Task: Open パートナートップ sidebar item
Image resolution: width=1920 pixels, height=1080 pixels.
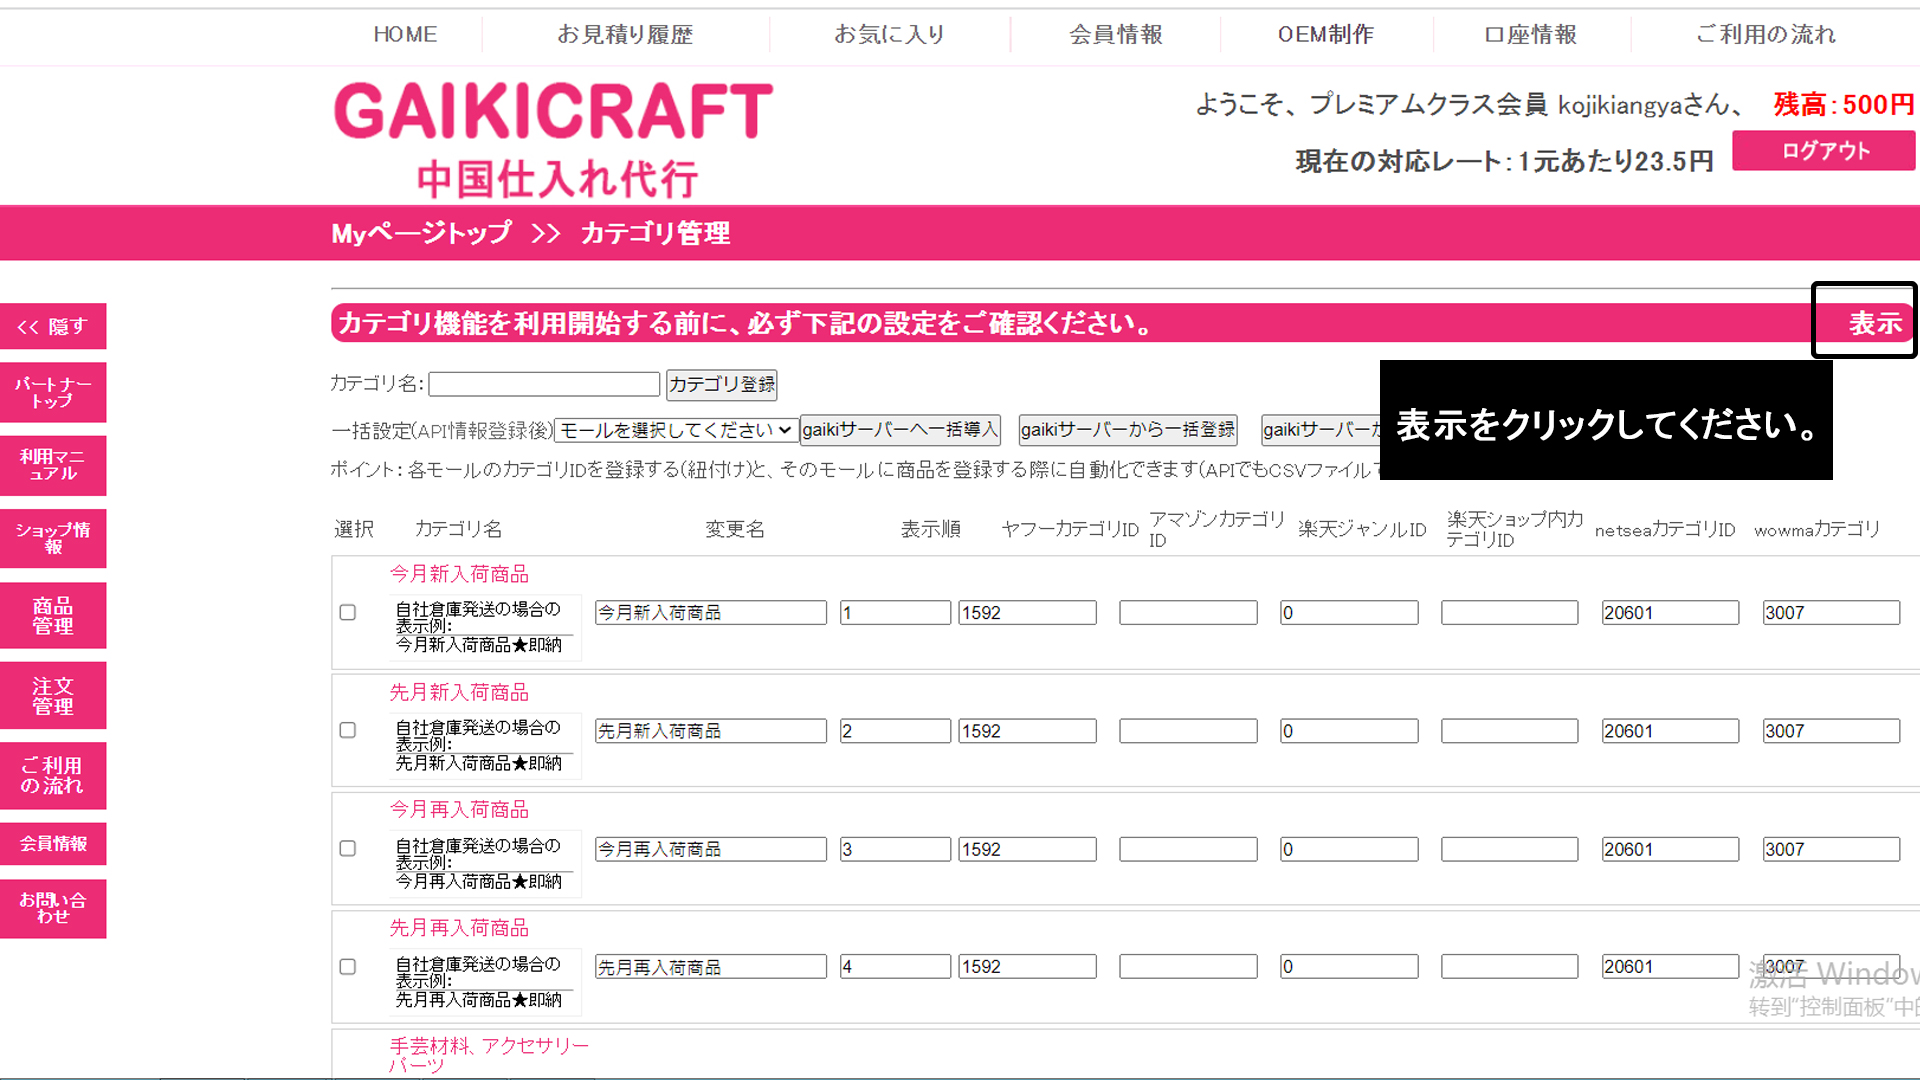Action: pos(53,392)
